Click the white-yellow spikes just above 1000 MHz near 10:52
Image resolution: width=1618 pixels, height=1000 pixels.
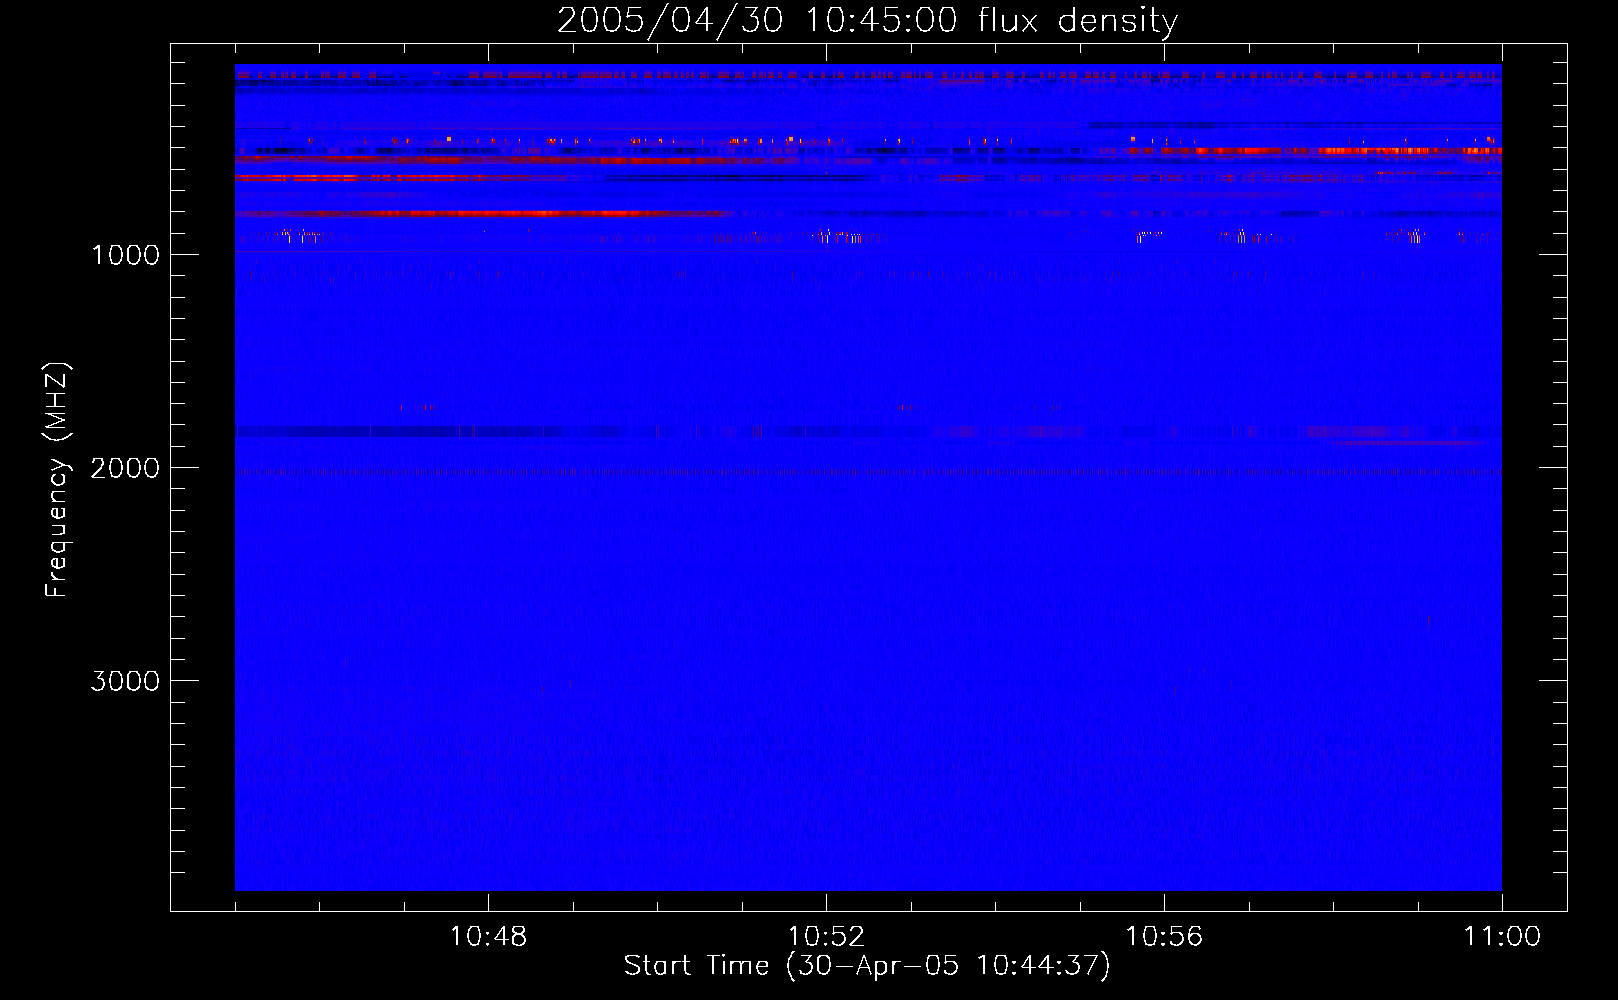(x=840, y=237)
